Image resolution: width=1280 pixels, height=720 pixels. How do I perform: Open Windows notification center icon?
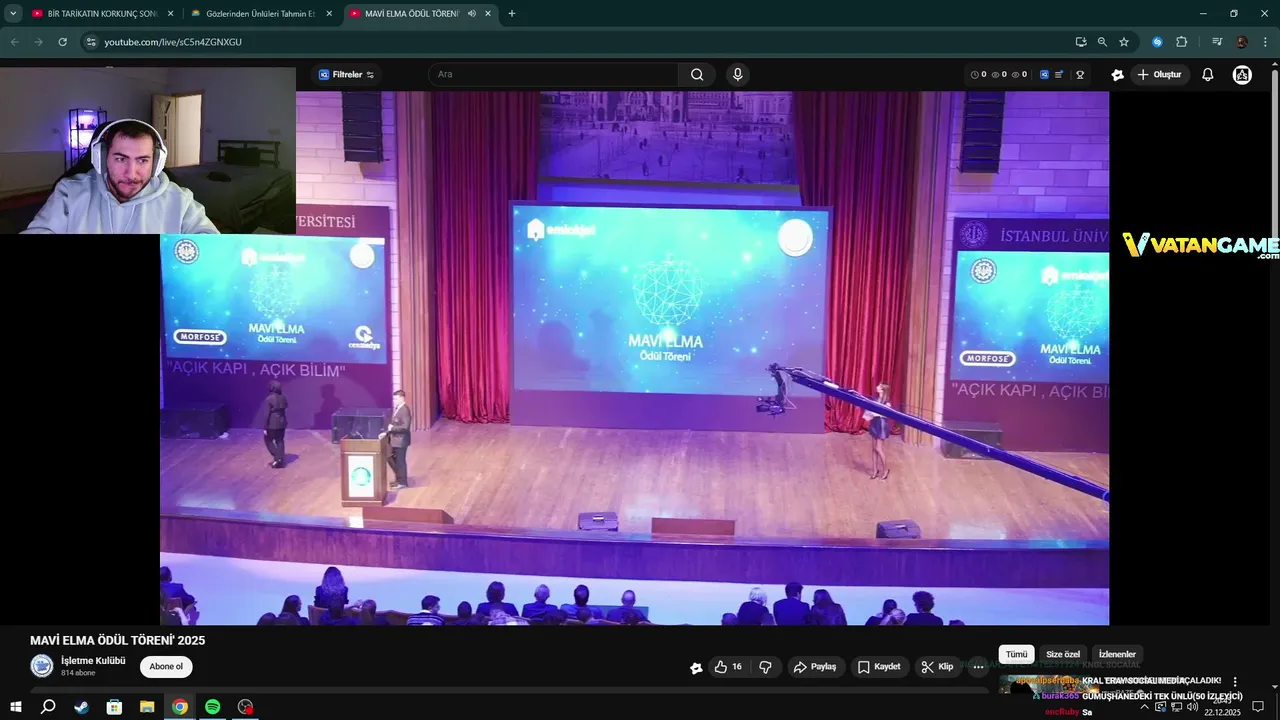(x=1258, y=707)
